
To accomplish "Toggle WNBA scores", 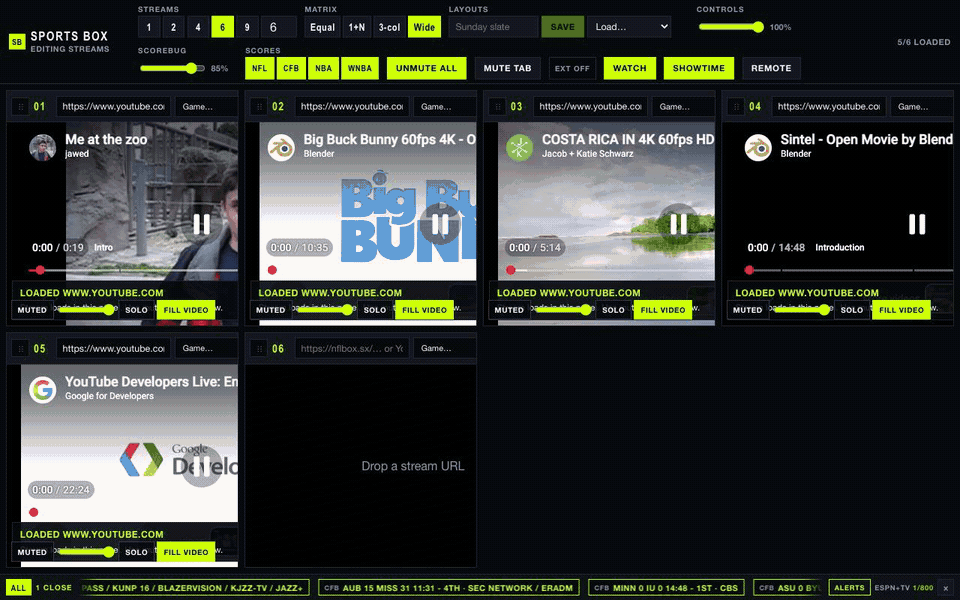I will [x=360, y=68].
